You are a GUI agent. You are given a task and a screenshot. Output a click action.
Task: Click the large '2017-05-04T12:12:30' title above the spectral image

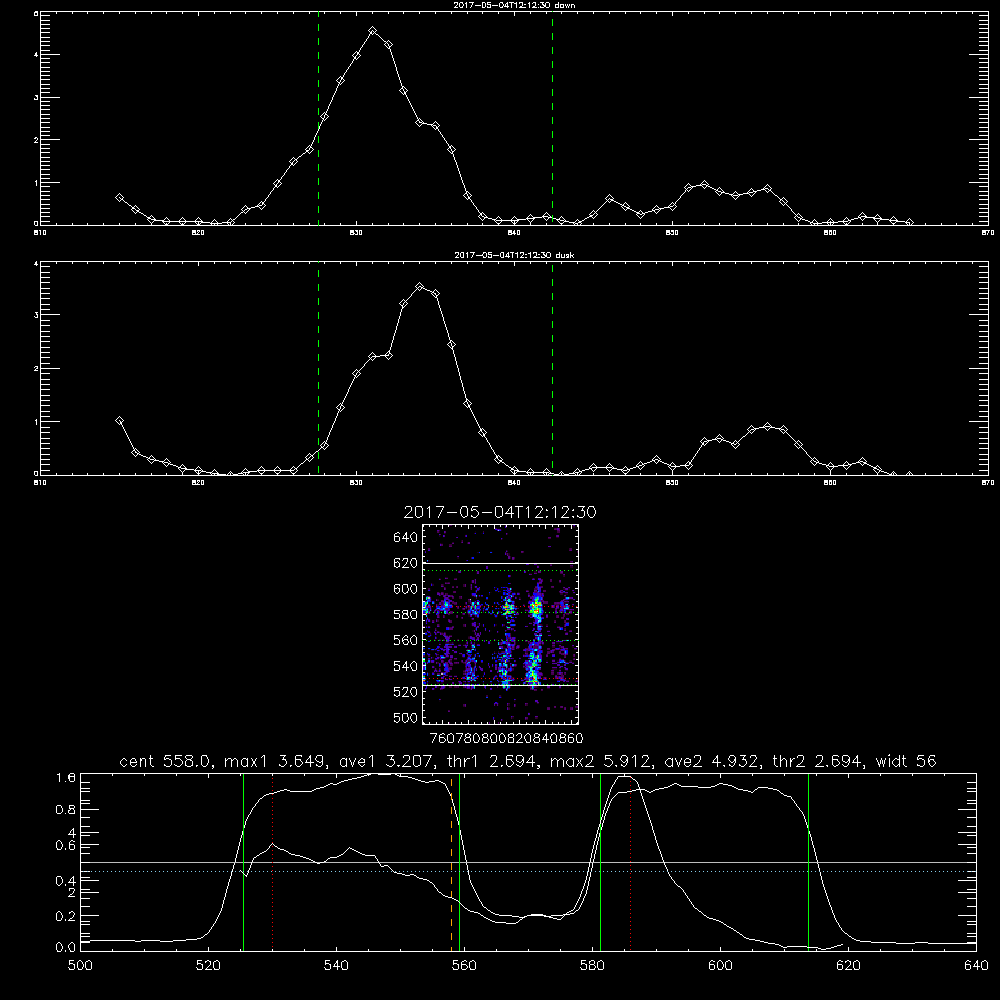coord(500,512)
